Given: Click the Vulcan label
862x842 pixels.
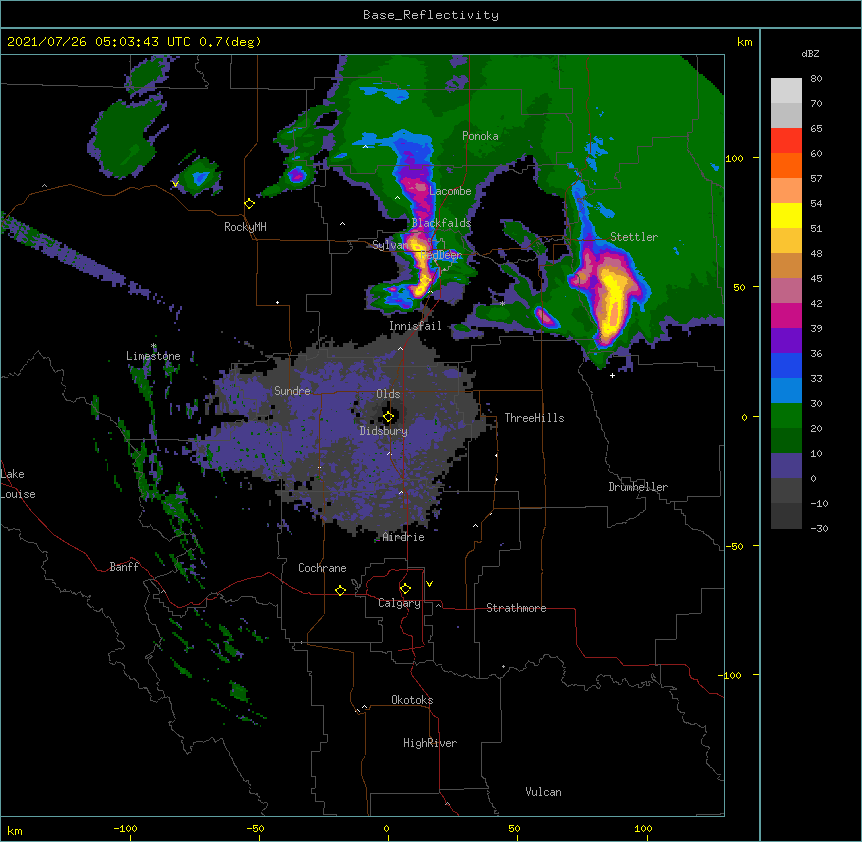Looking at the screenshot, I should tap(543, 792).
